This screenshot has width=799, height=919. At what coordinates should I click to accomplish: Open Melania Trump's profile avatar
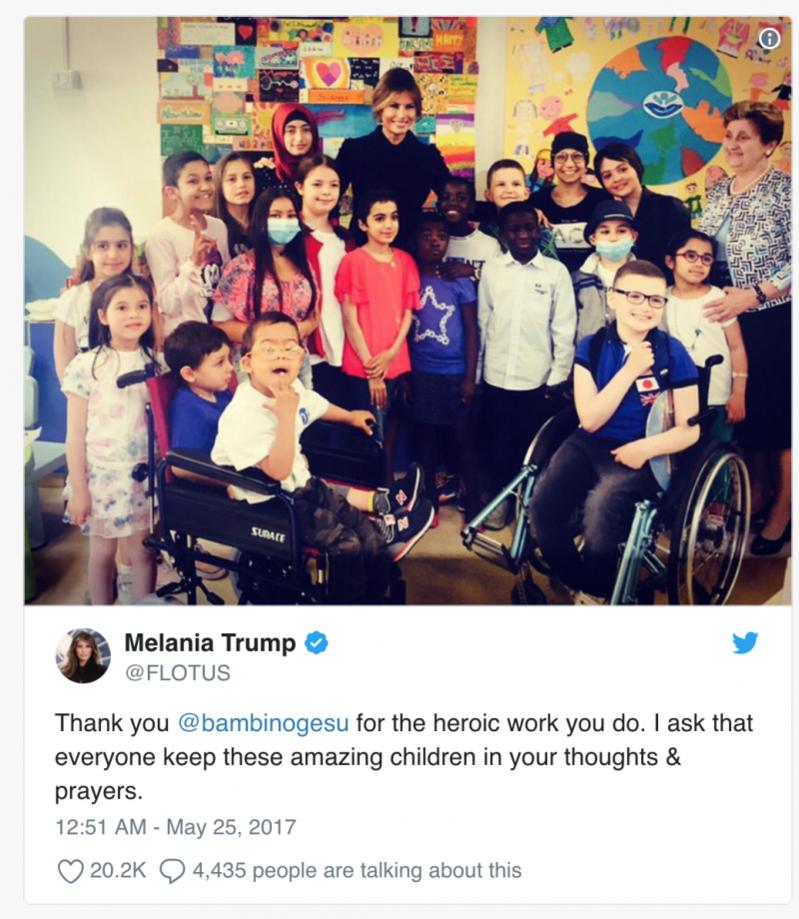(83, 656)
